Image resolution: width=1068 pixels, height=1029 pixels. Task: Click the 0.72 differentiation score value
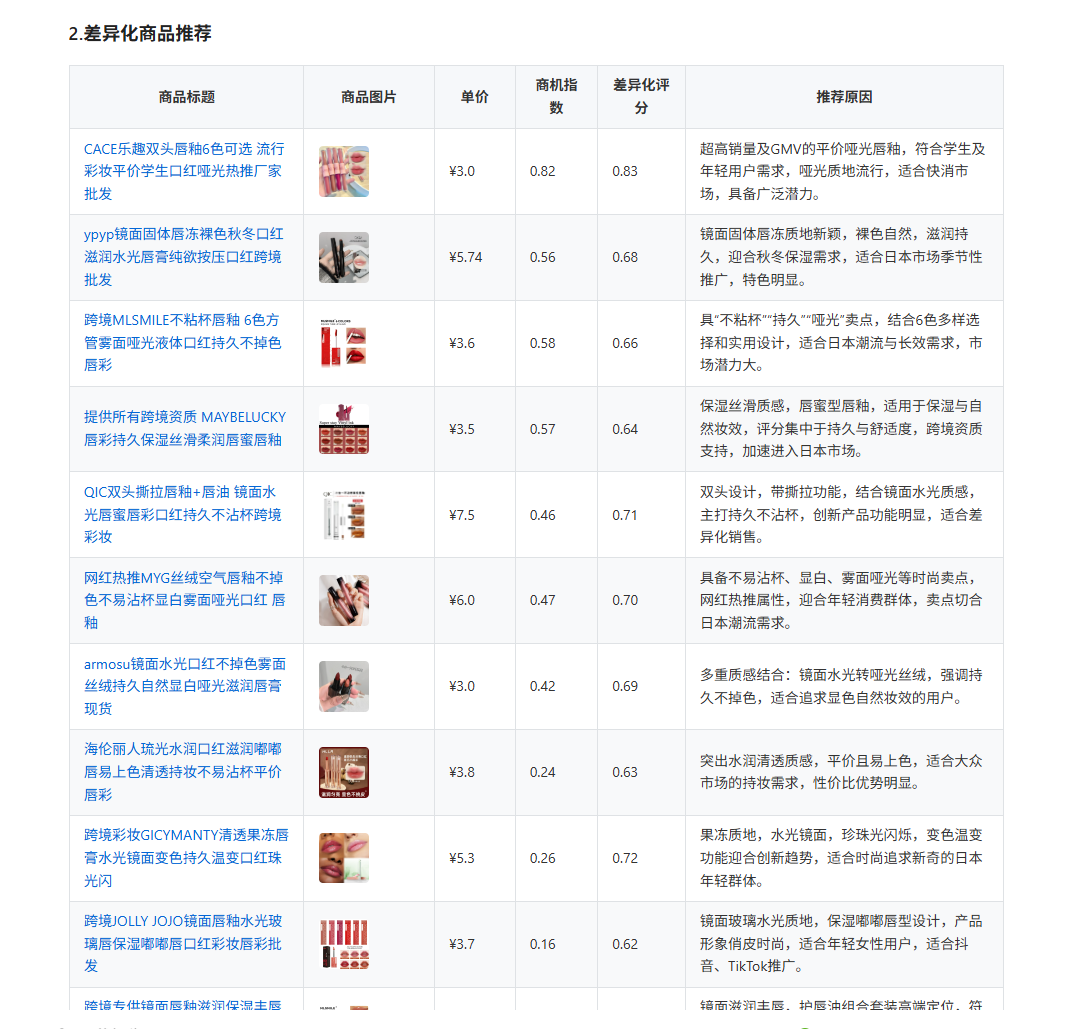click(x=625, y=858)
